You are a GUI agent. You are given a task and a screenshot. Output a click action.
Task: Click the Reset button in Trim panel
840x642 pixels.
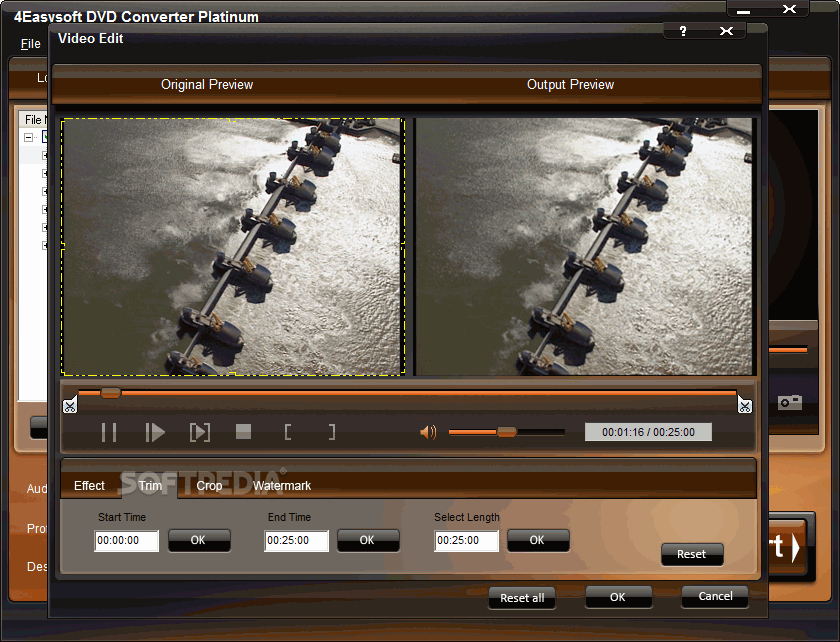[692, 554]
